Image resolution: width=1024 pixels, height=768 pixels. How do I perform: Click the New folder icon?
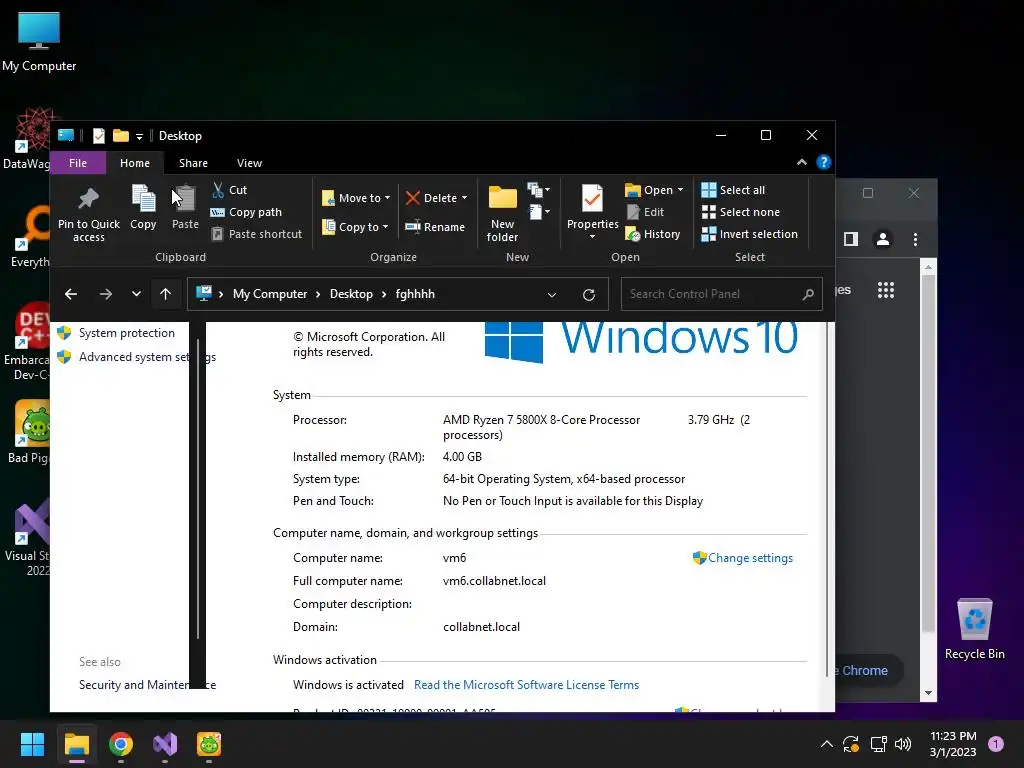[502, 197]
